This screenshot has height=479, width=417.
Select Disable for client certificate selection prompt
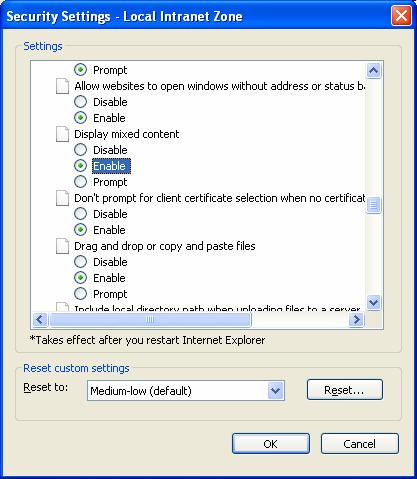pyautogui.click(x=80, y=214)
